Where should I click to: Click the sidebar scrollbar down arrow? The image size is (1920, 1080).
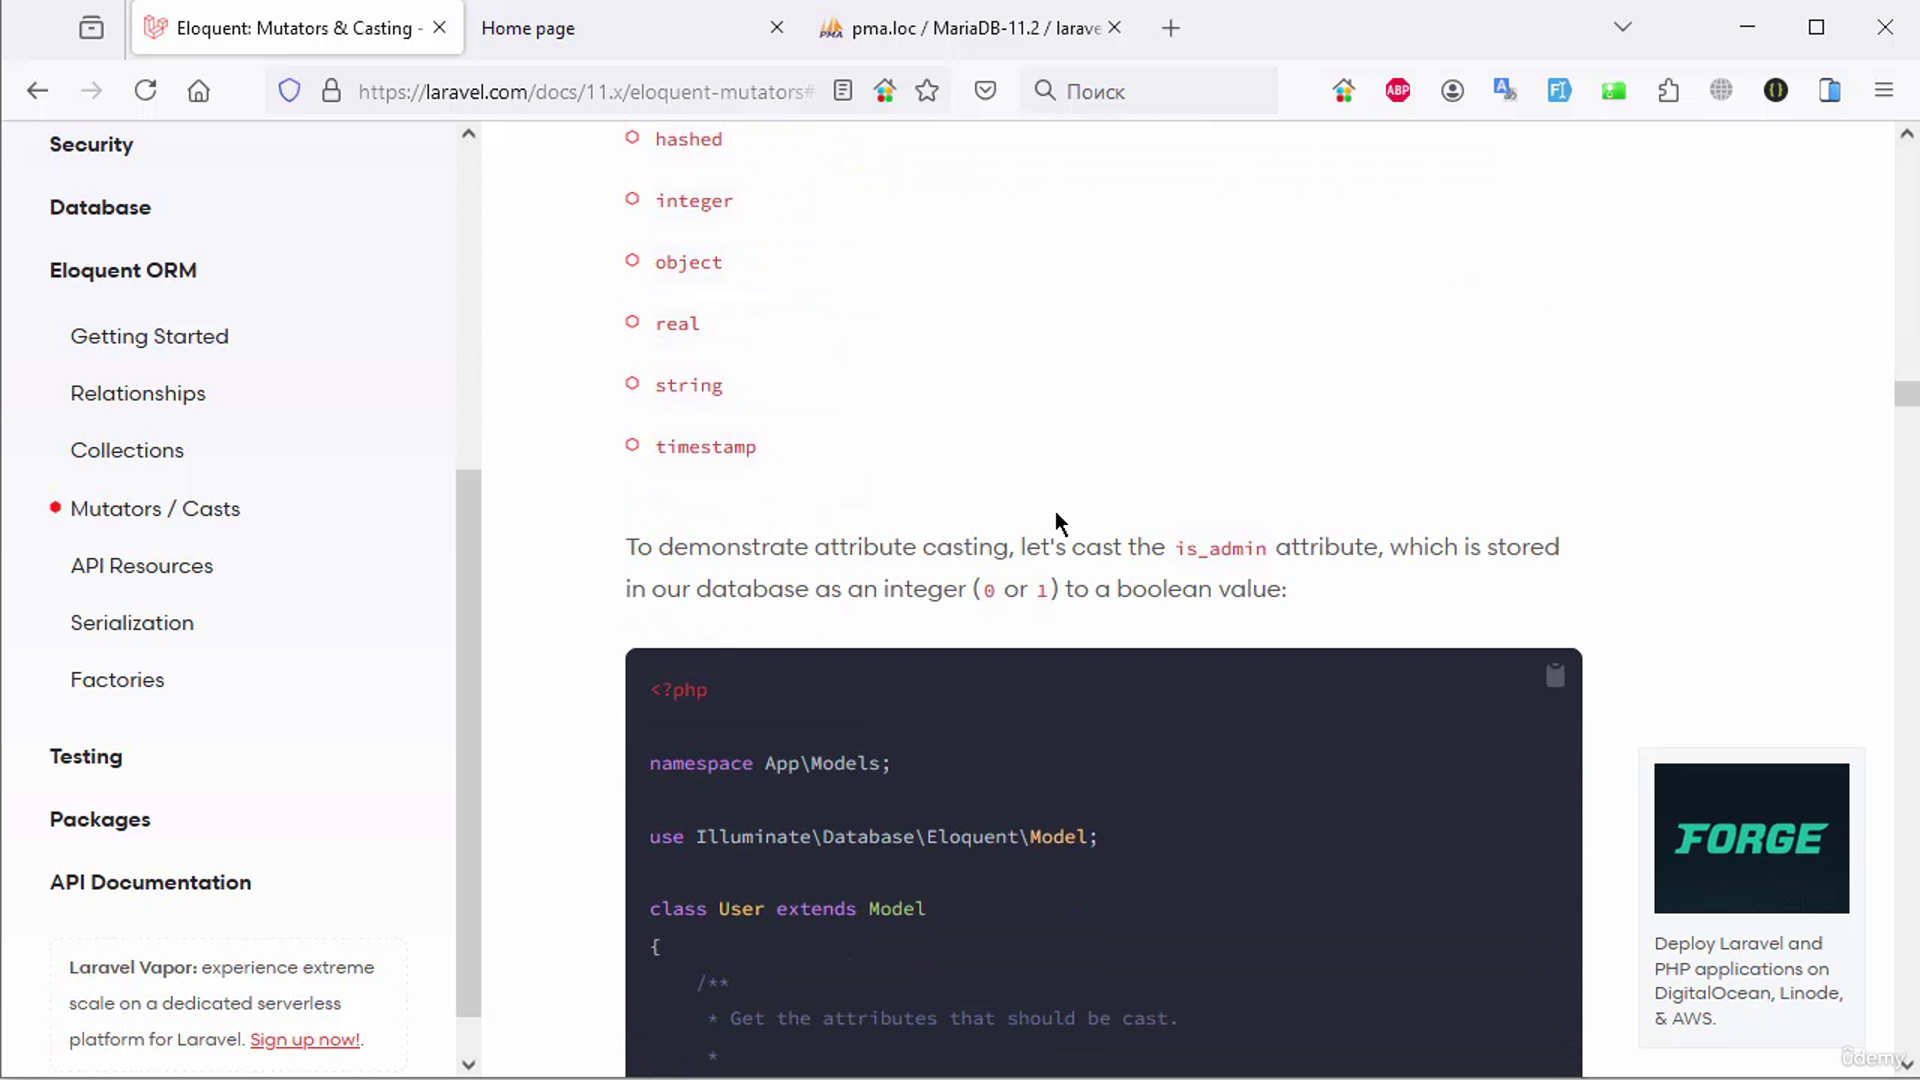468,1065
